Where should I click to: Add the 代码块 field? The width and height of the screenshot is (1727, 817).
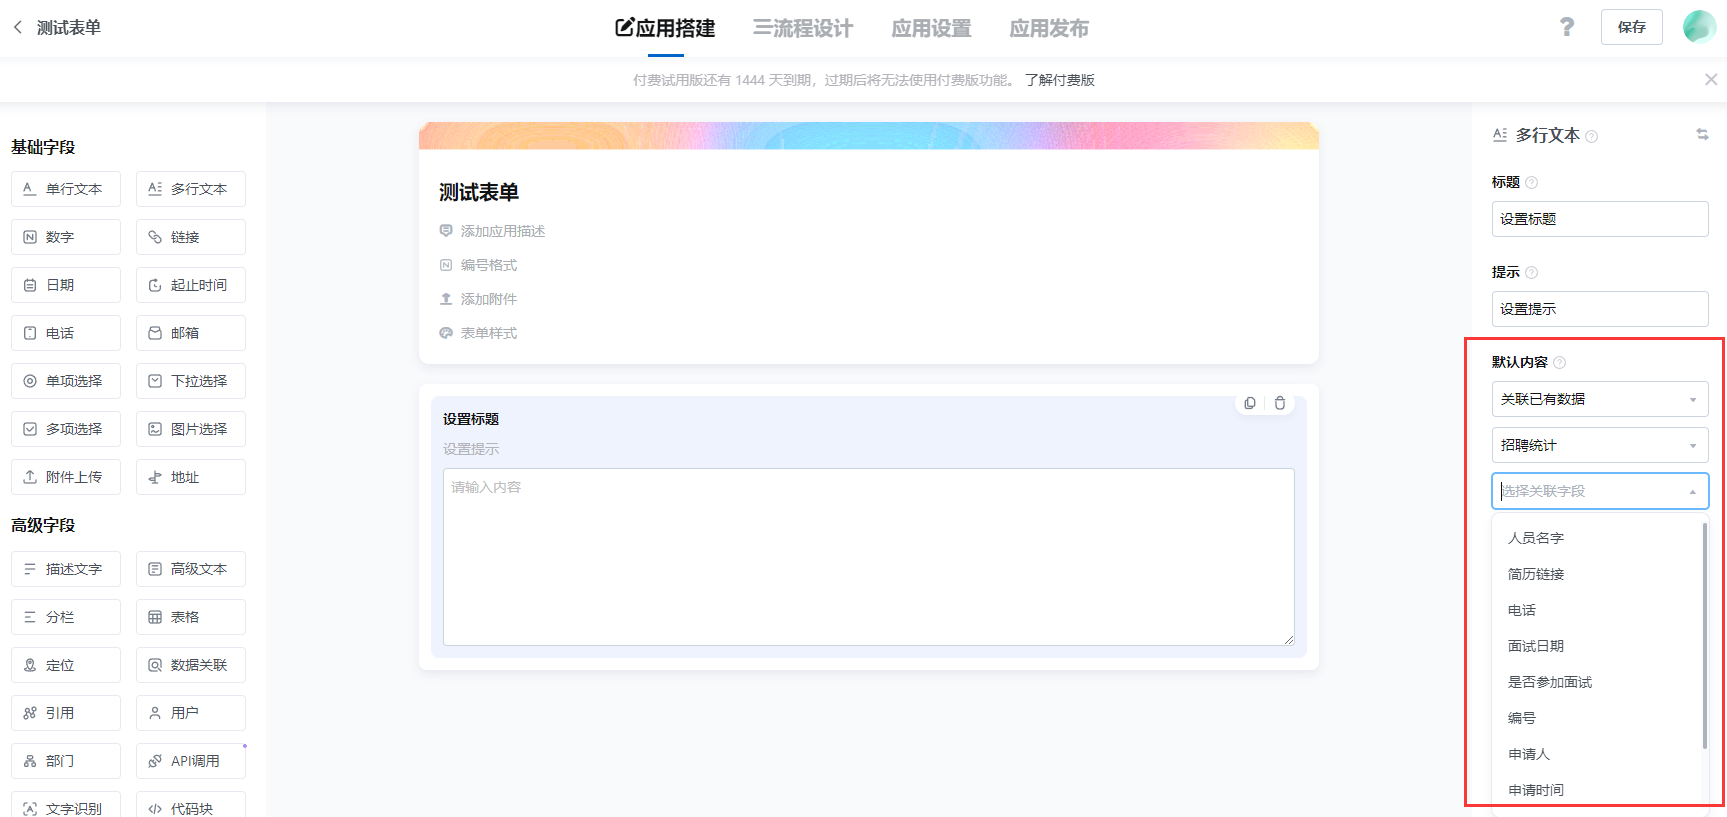tap(191, 805)
